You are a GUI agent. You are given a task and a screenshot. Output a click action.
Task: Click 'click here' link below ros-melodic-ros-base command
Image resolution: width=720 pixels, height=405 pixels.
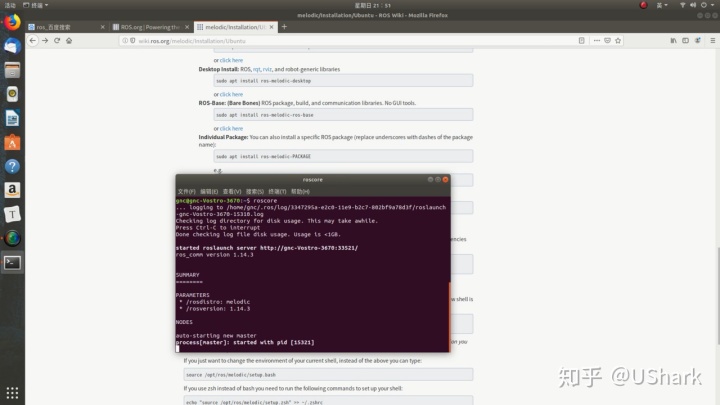(x=231, y=129)
